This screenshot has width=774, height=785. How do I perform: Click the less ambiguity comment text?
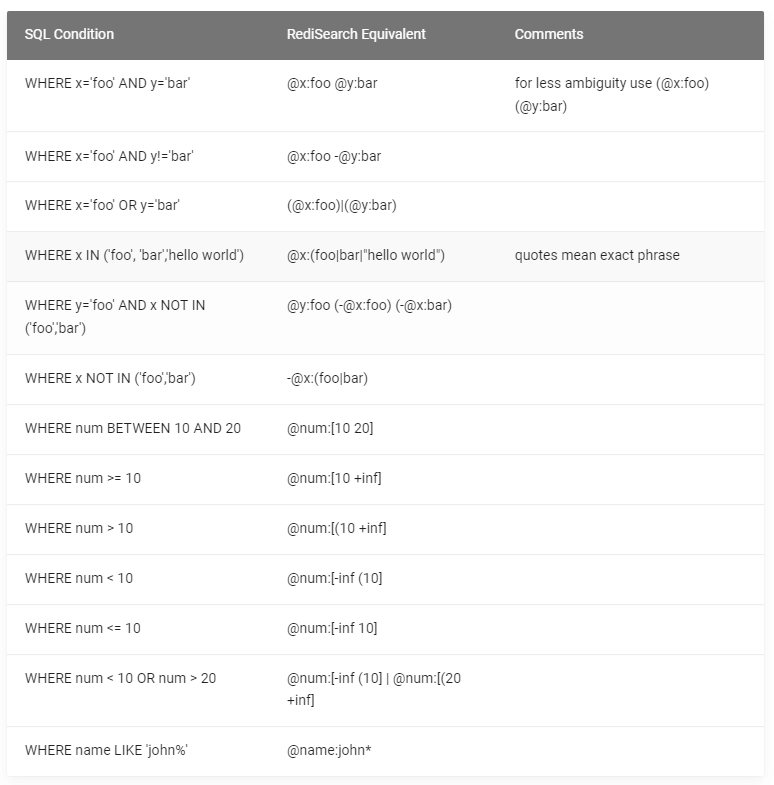611,94
